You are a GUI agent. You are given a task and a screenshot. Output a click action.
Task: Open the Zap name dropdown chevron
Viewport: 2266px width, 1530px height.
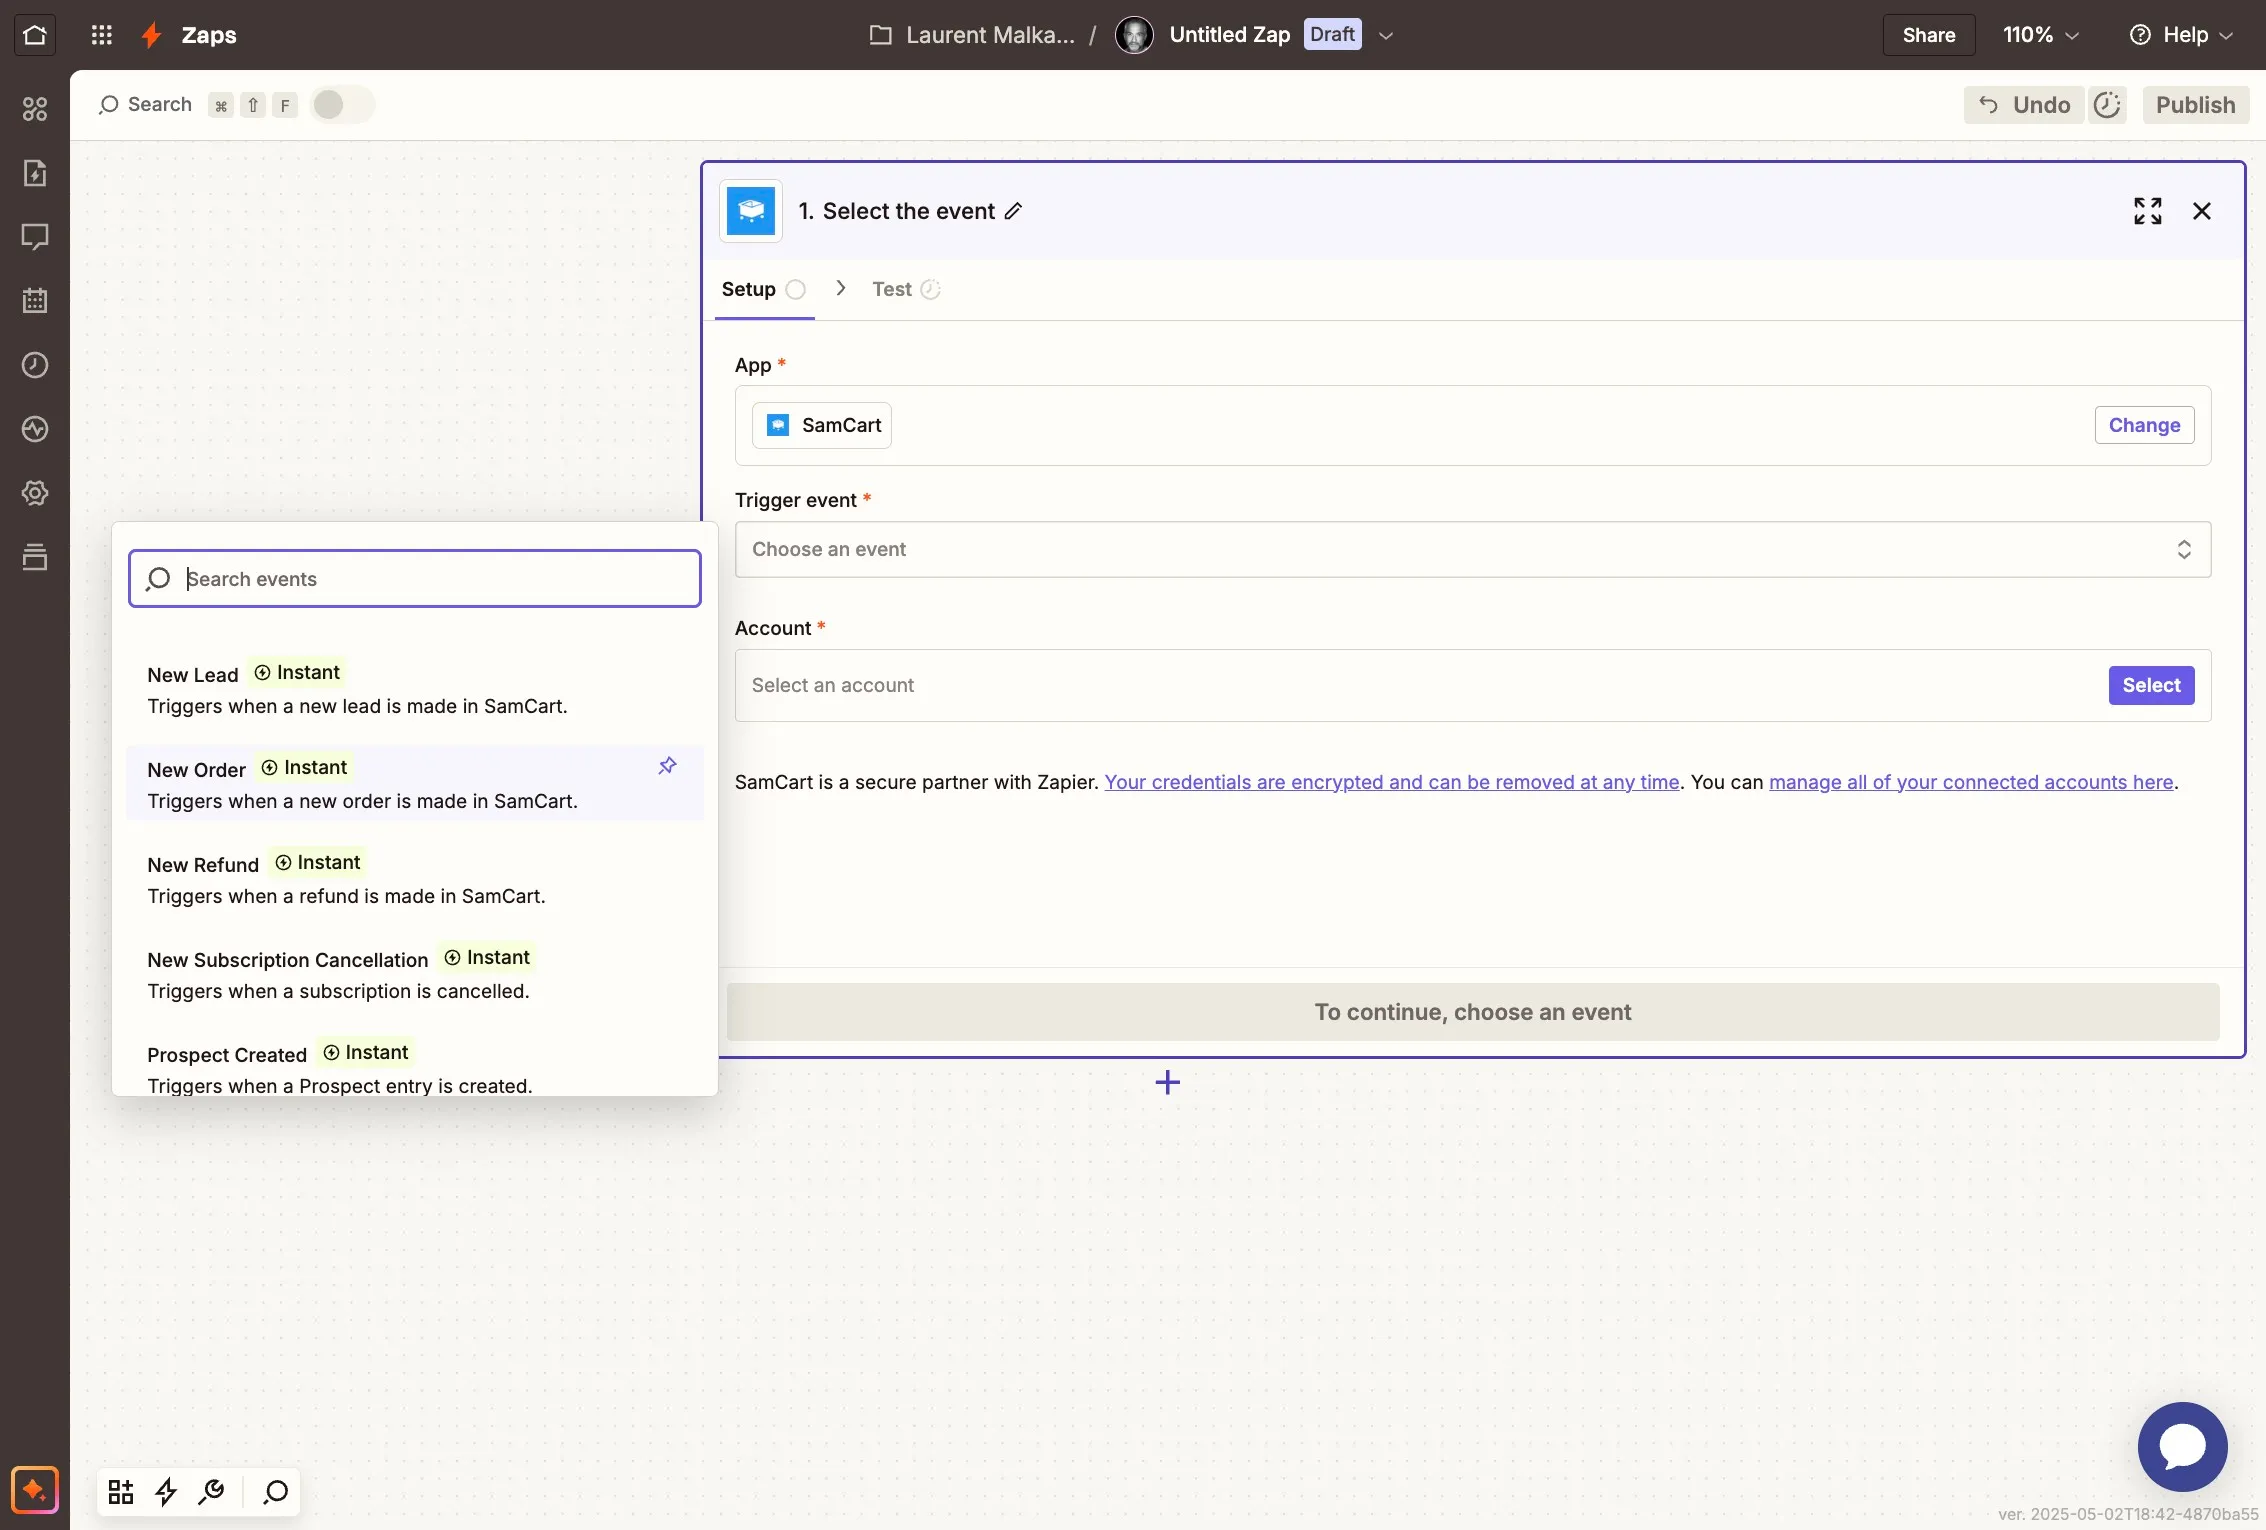1385,35
